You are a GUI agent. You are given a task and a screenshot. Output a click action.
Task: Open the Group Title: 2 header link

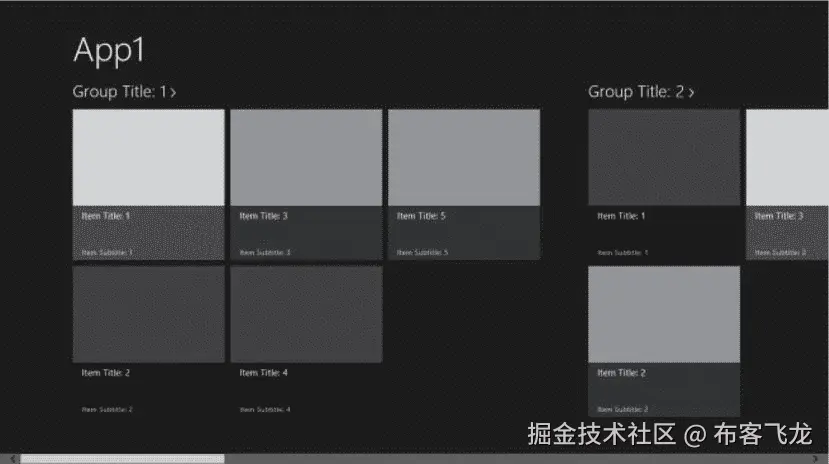pos(641,92)
